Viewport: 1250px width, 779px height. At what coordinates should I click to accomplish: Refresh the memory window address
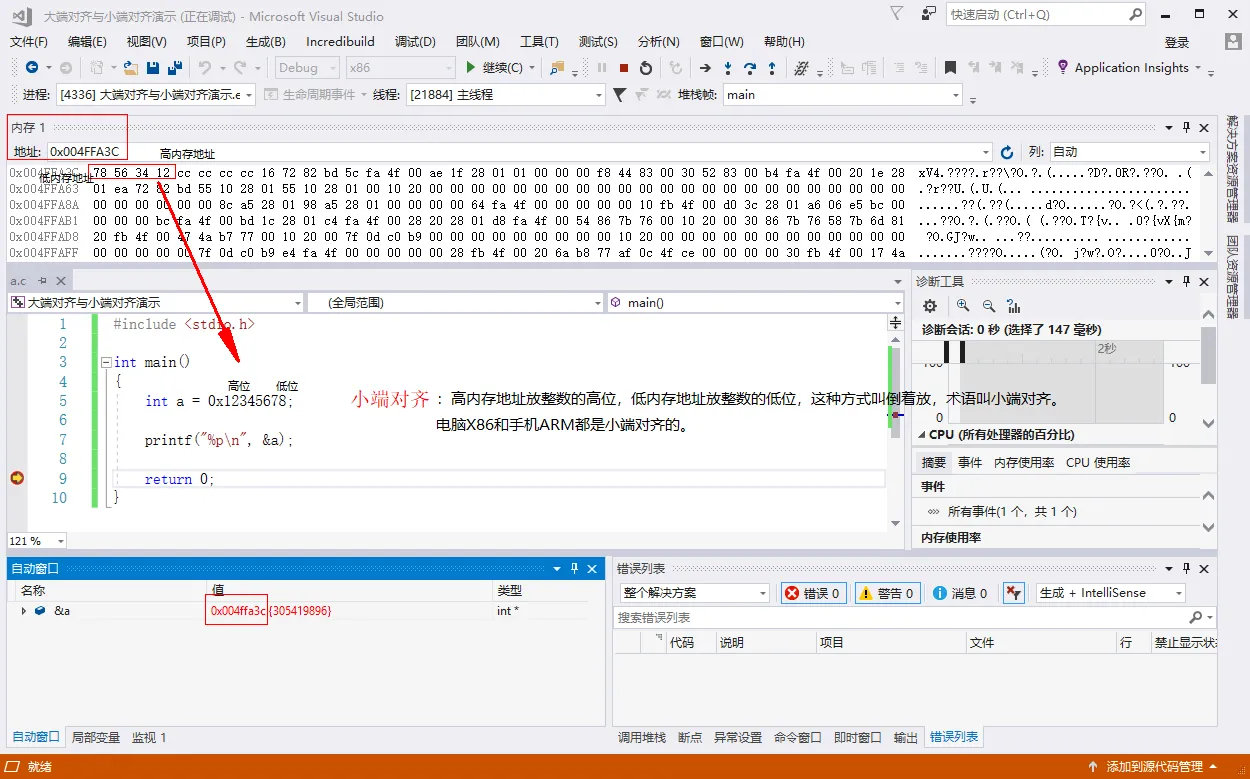pyautogui.click(x=1007, y=152)
